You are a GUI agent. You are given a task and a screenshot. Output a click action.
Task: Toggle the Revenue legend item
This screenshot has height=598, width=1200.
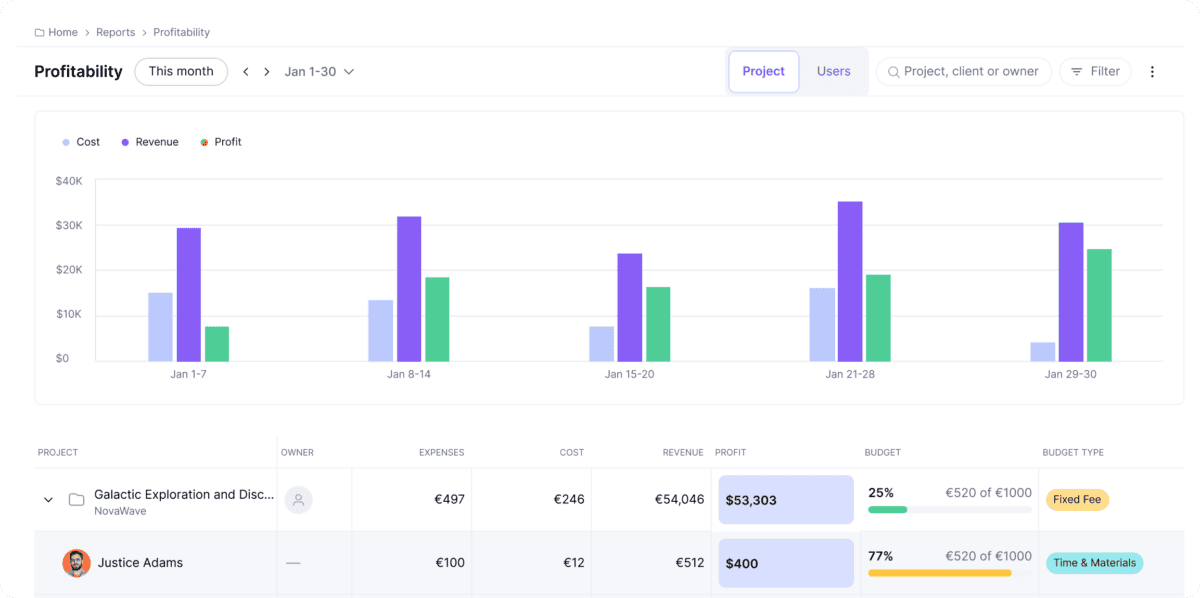coord(150,142)
